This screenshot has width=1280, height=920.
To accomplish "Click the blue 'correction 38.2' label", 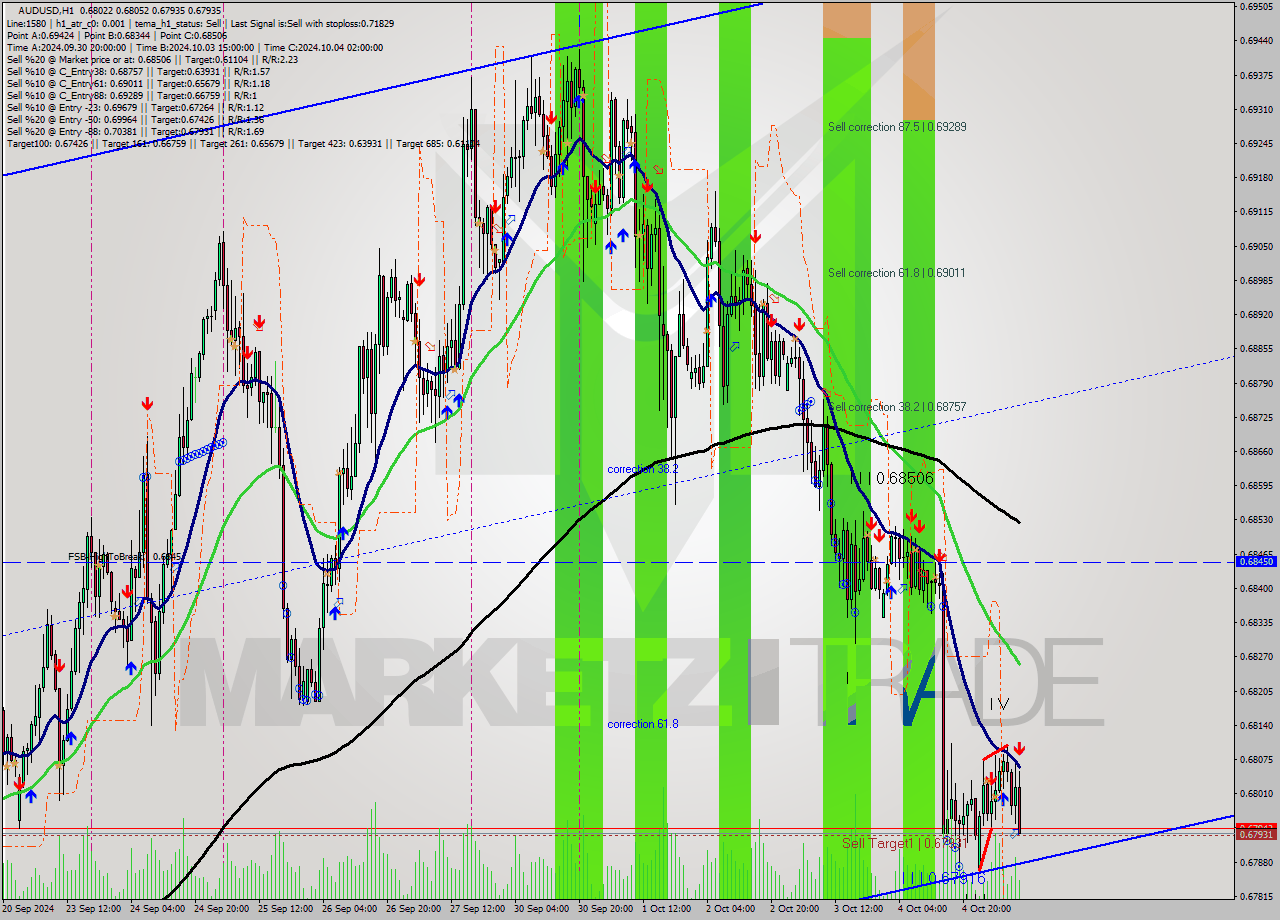I will tap(643, 469).
